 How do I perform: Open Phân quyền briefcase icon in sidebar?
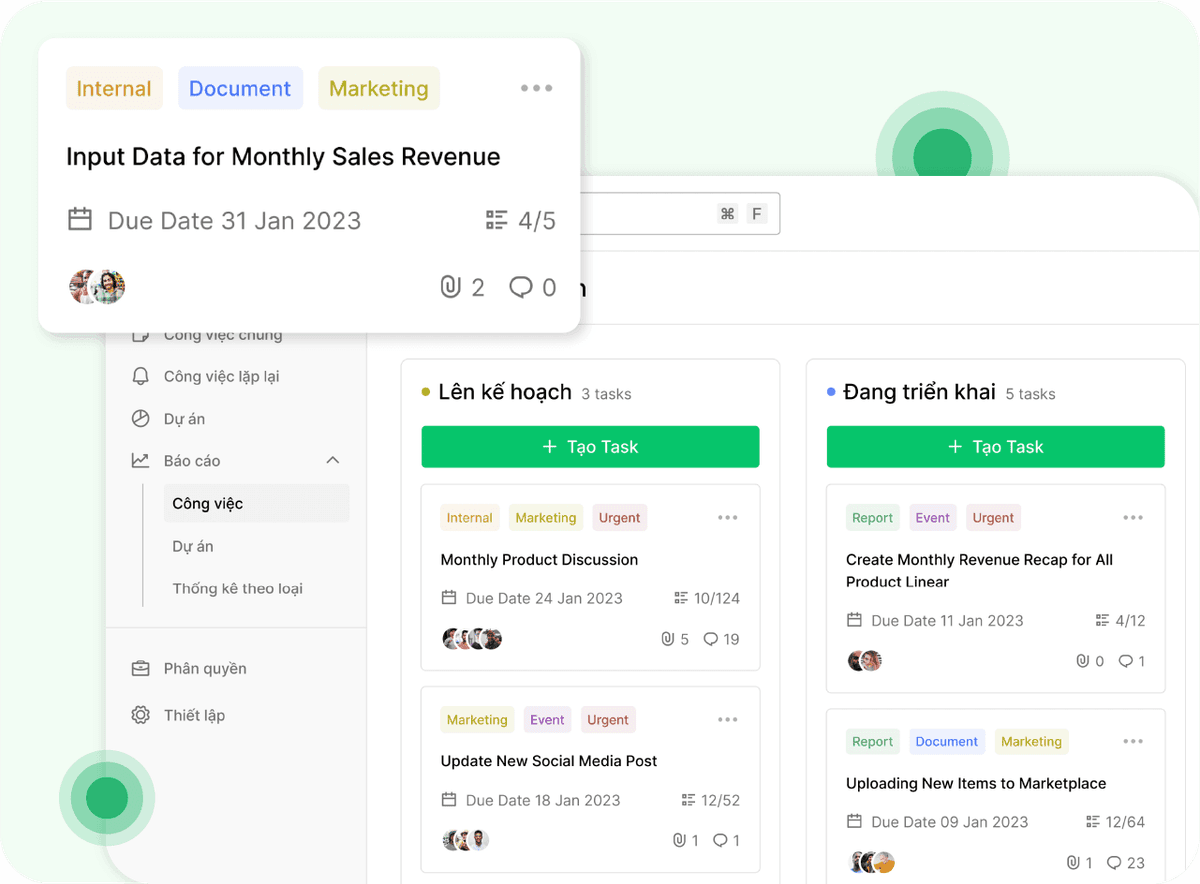[x=141, y=668]
